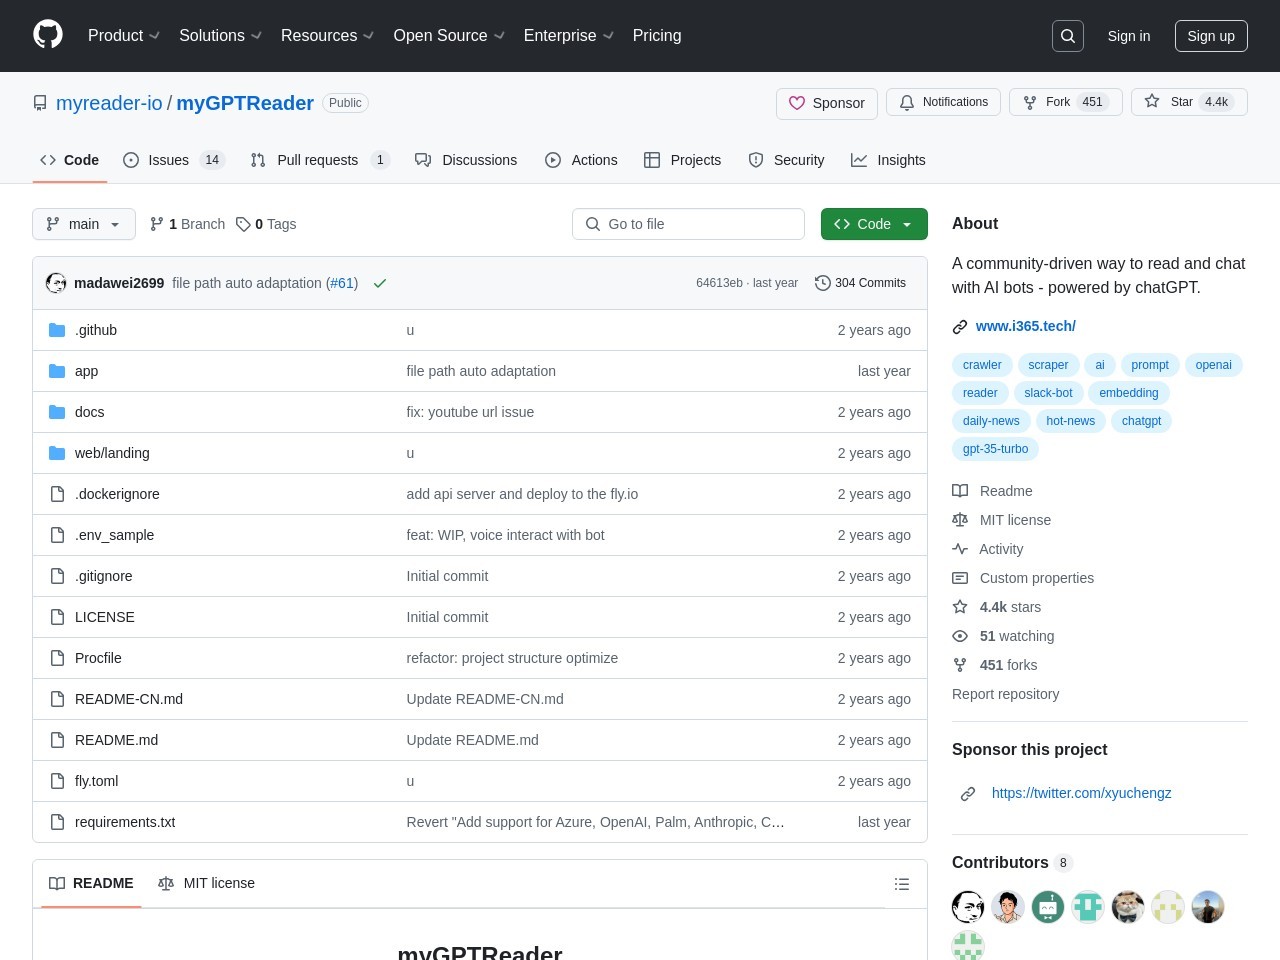Expand the Resources menu
The image size is (1280, 960).
328,36
